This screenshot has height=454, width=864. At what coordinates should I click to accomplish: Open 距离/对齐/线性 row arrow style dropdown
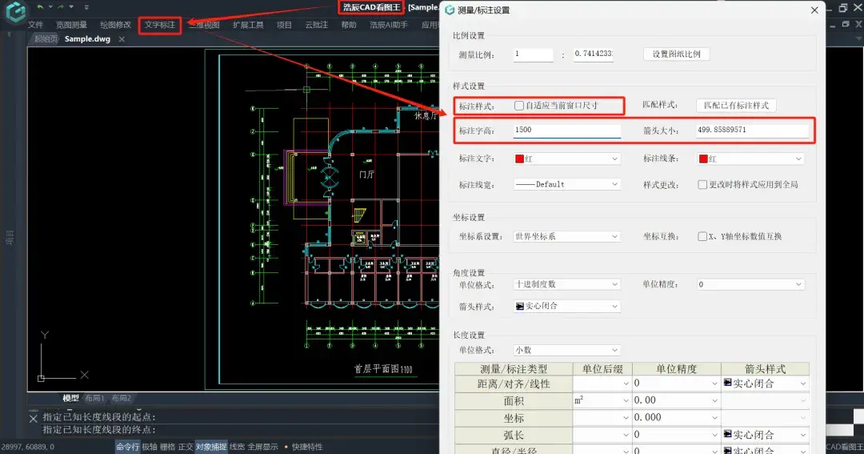(765, 383)
